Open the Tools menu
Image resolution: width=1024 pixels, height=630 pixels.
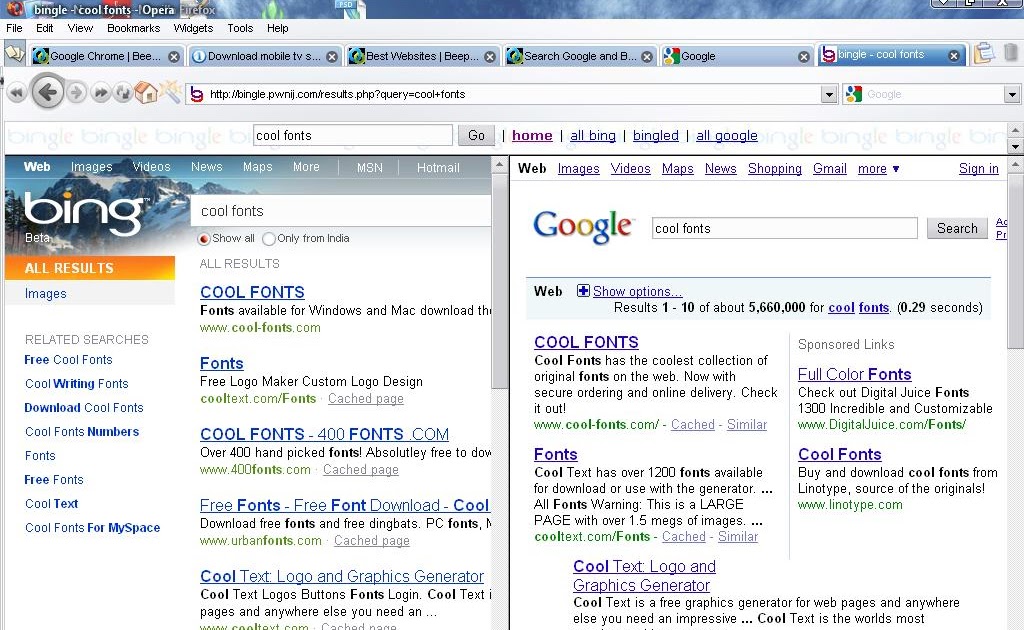tap(240, 28)
